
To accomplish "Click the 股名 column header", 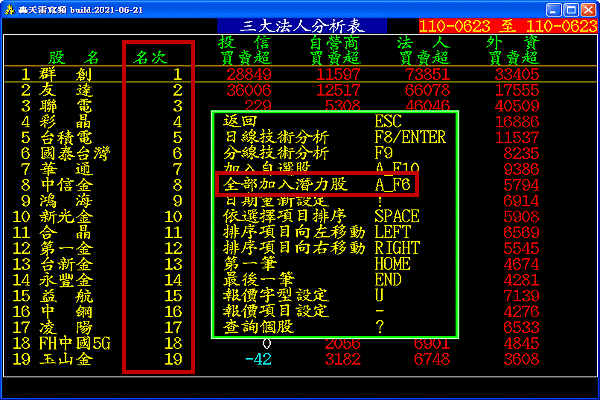I will (x=74, y=58).
